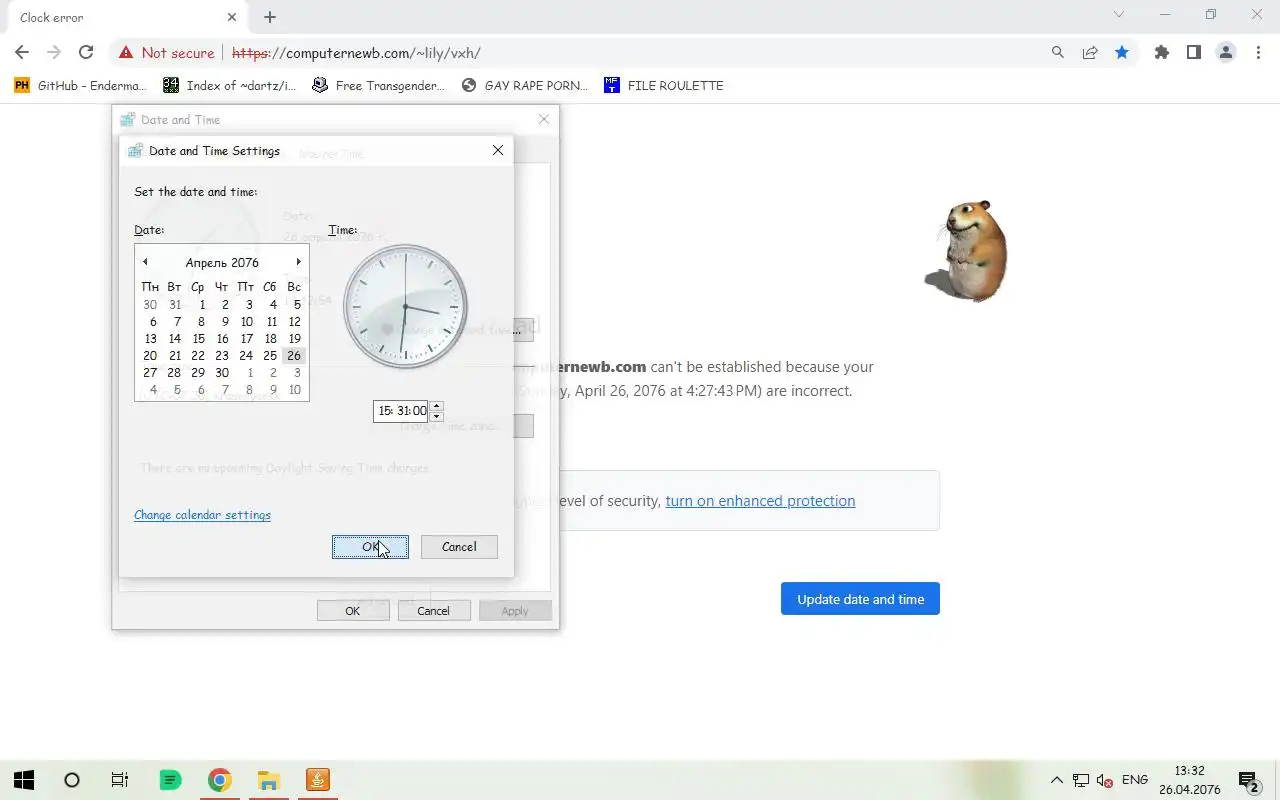Open Change calendar settings link
Screen dimensions: 1280x800
click(202, 515)
